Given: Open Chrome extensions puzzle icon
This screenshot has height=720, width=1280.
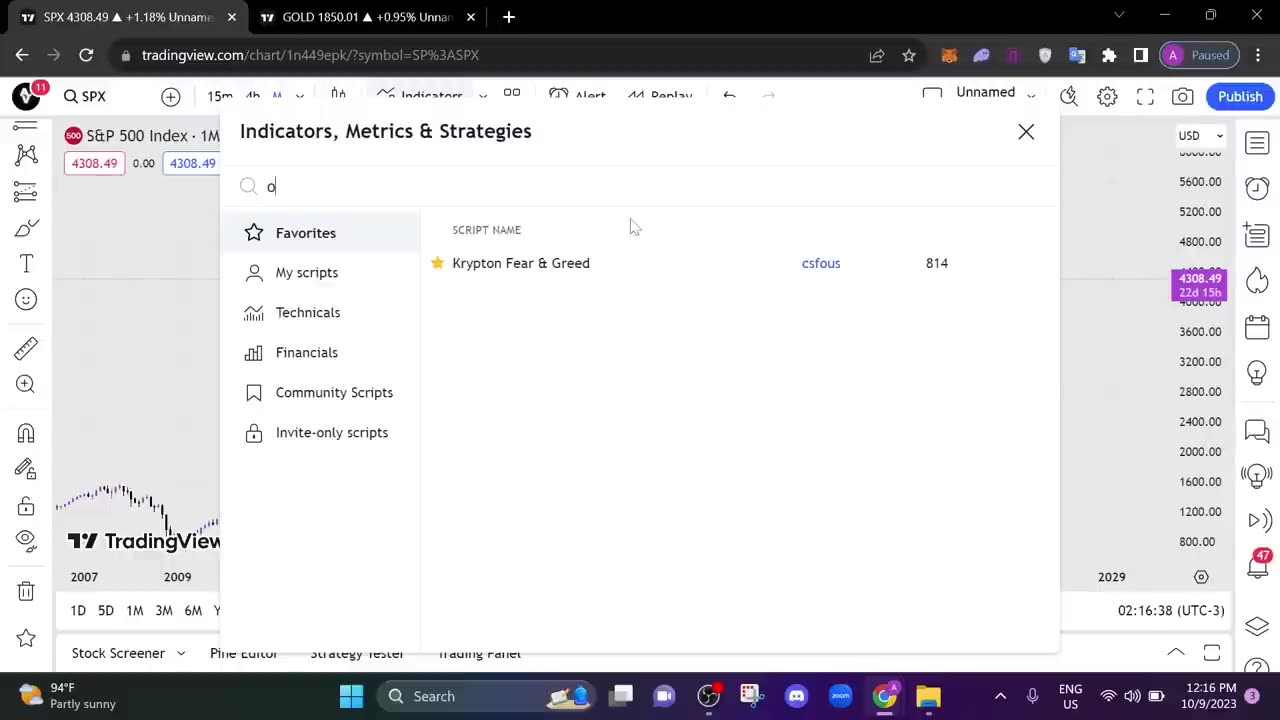Looking at the screenshot, I should (x=1109, y=55).
